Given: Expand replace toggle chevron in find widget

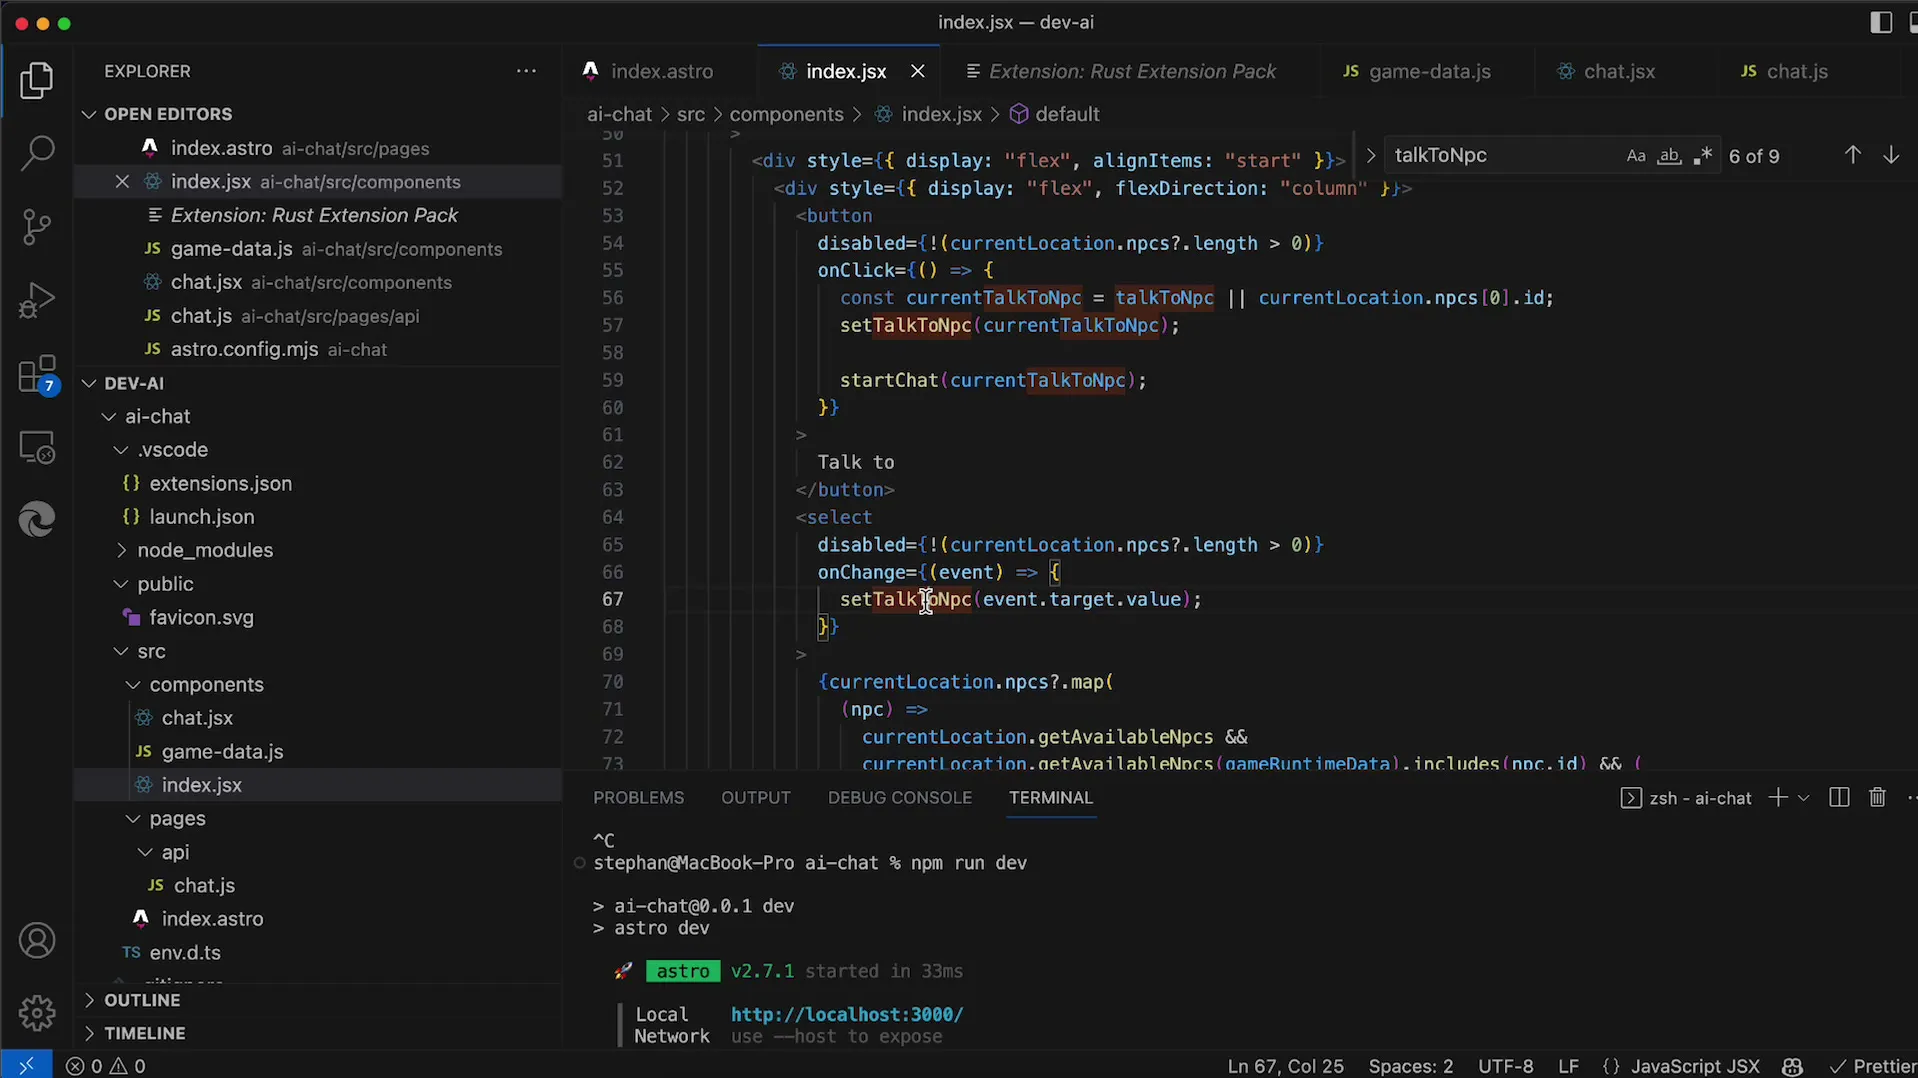Looking at the screenshot, I should (1370, 156).
